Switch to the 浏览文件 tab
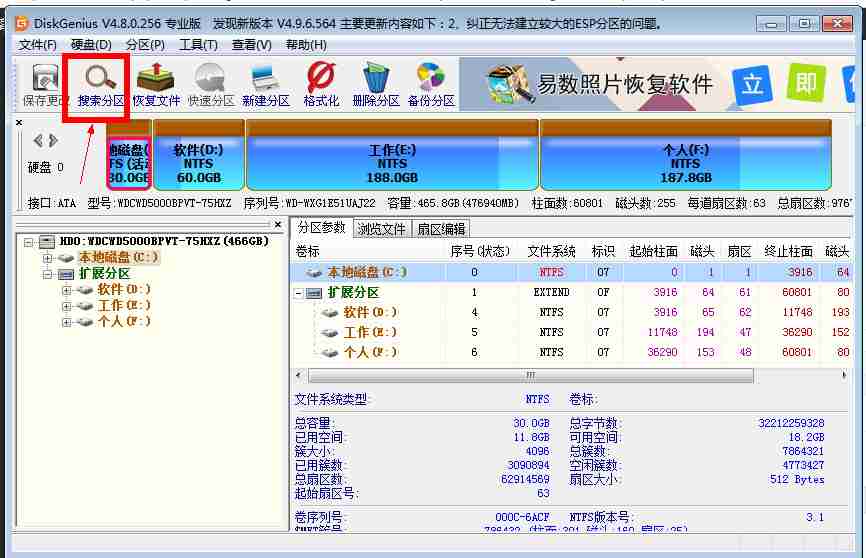Viewport: 866px width, 558px height. point(381,229)
